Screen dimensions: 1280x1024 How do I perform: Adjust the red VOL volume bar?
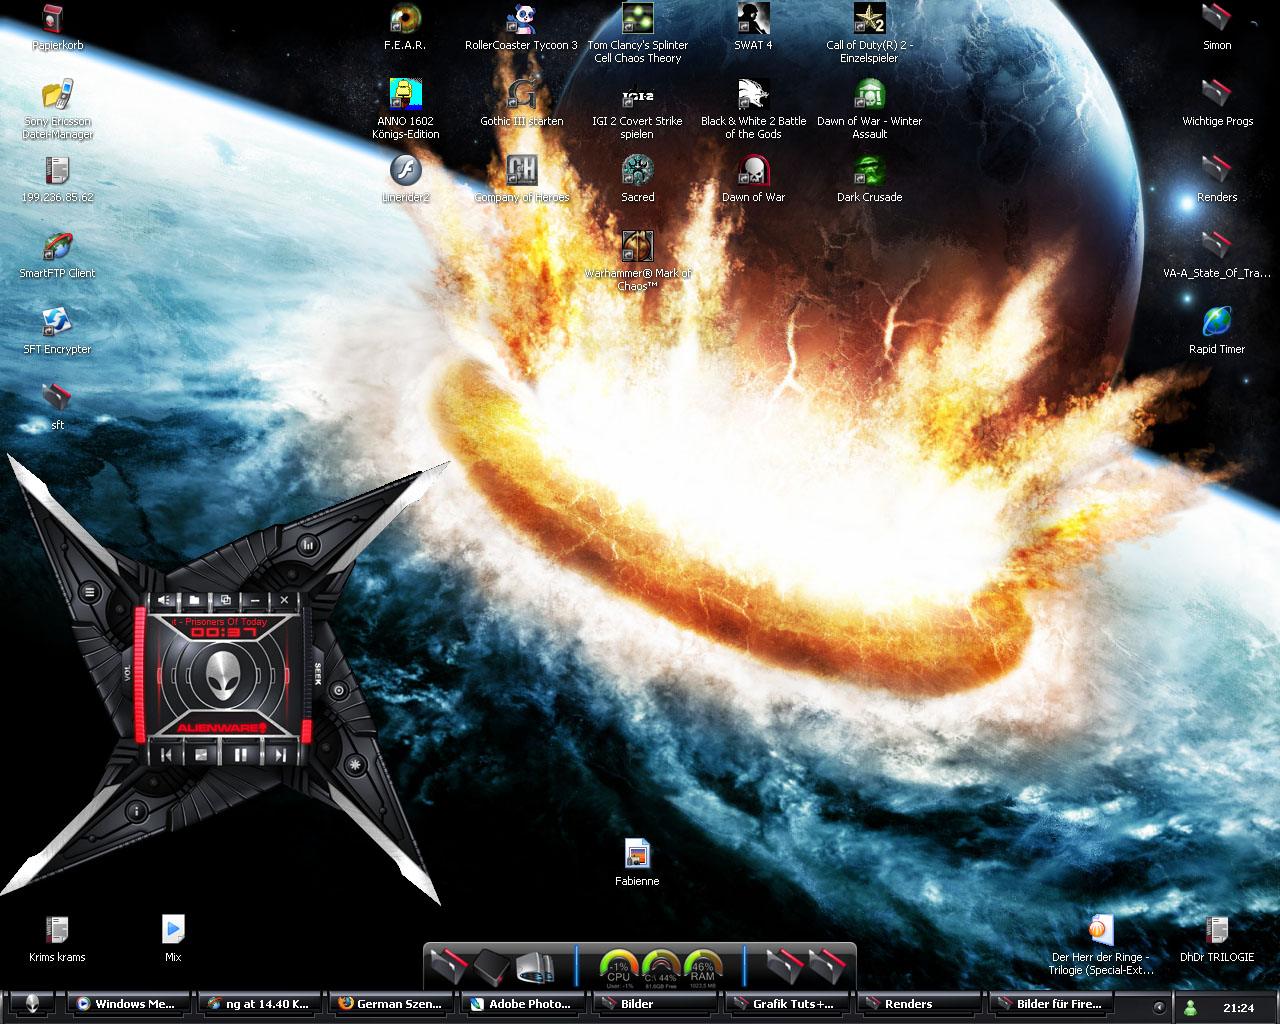pyautogui.click(x=140, y=673)
